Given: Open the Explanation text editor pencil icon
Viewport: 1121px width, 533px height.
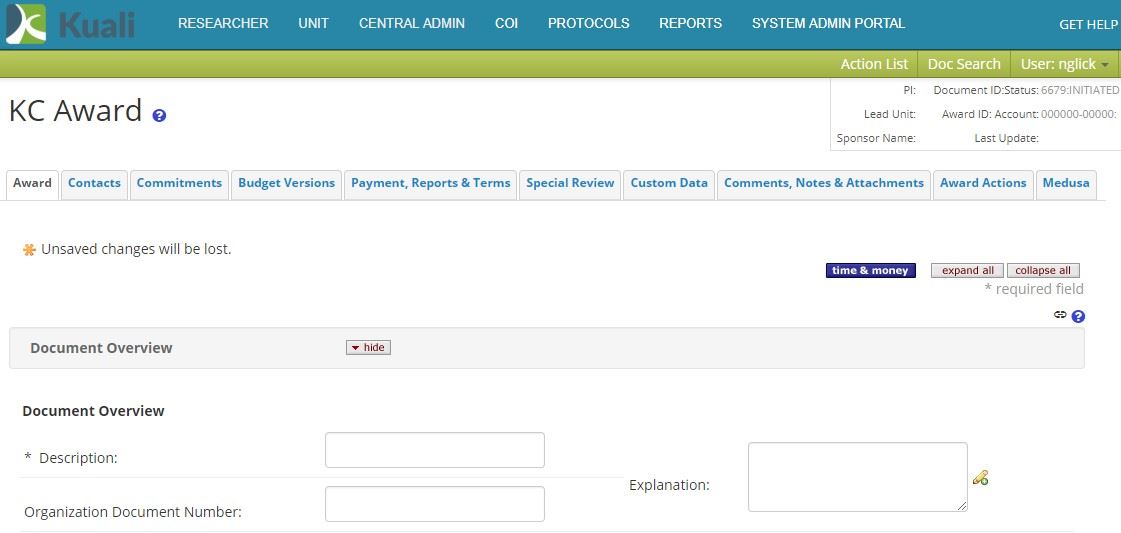Looking at the screenshot, I should (980, 478).
